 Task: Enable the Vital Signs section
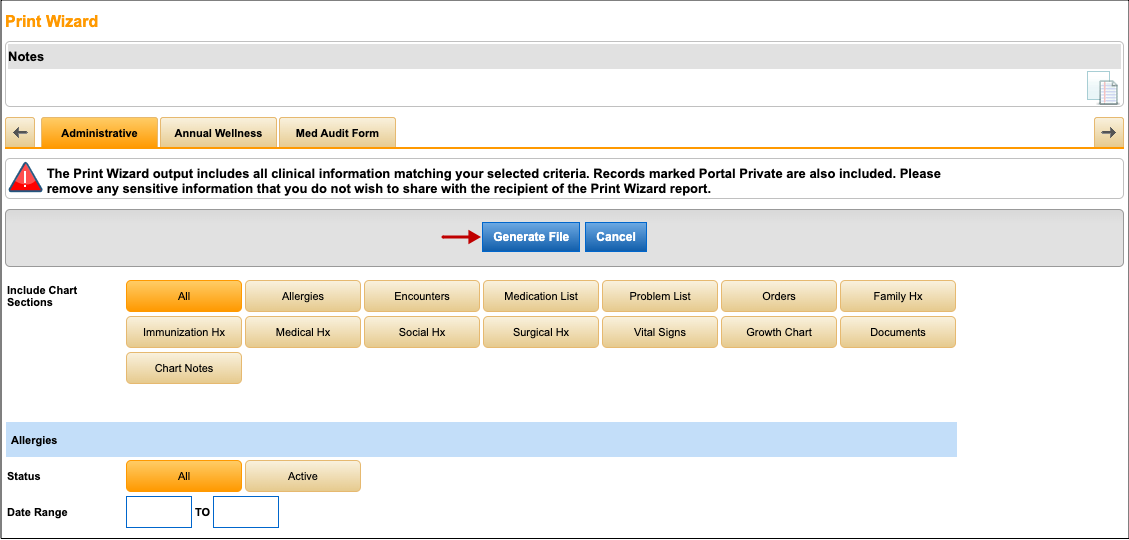click(660, 332)
